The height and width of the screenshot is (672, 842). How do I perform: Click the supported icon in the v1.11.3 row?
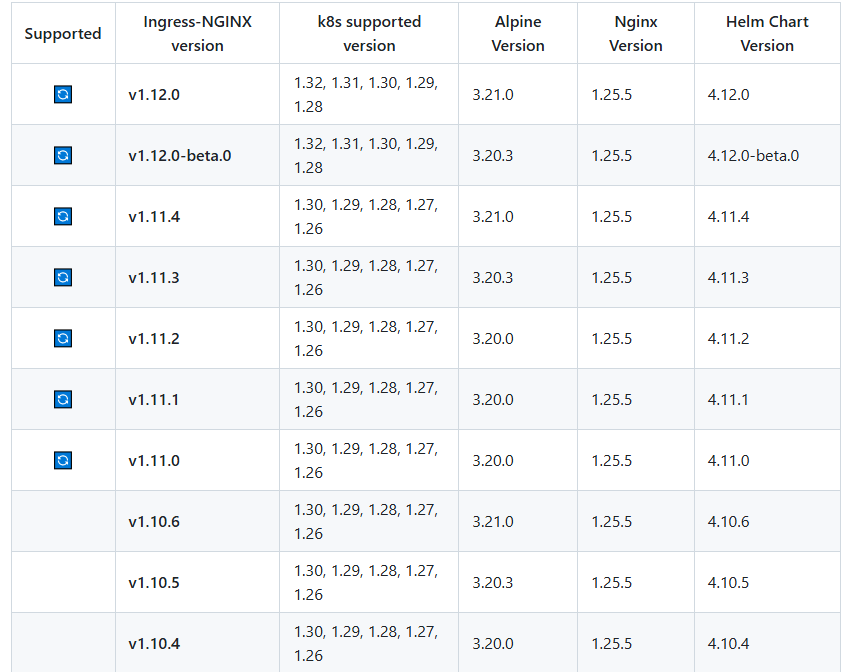tap(63, 278)
